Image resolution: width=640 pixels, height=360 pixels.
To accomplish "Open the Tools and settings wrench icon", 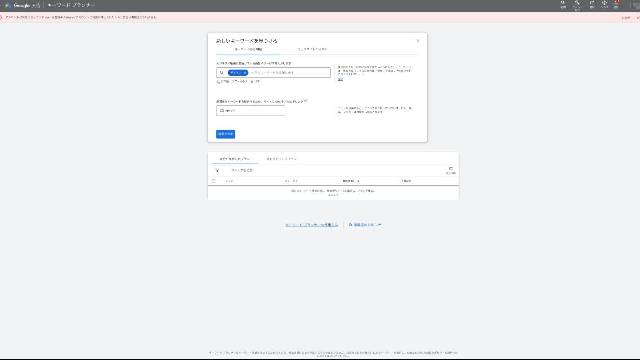I will [x=577, y=4].
